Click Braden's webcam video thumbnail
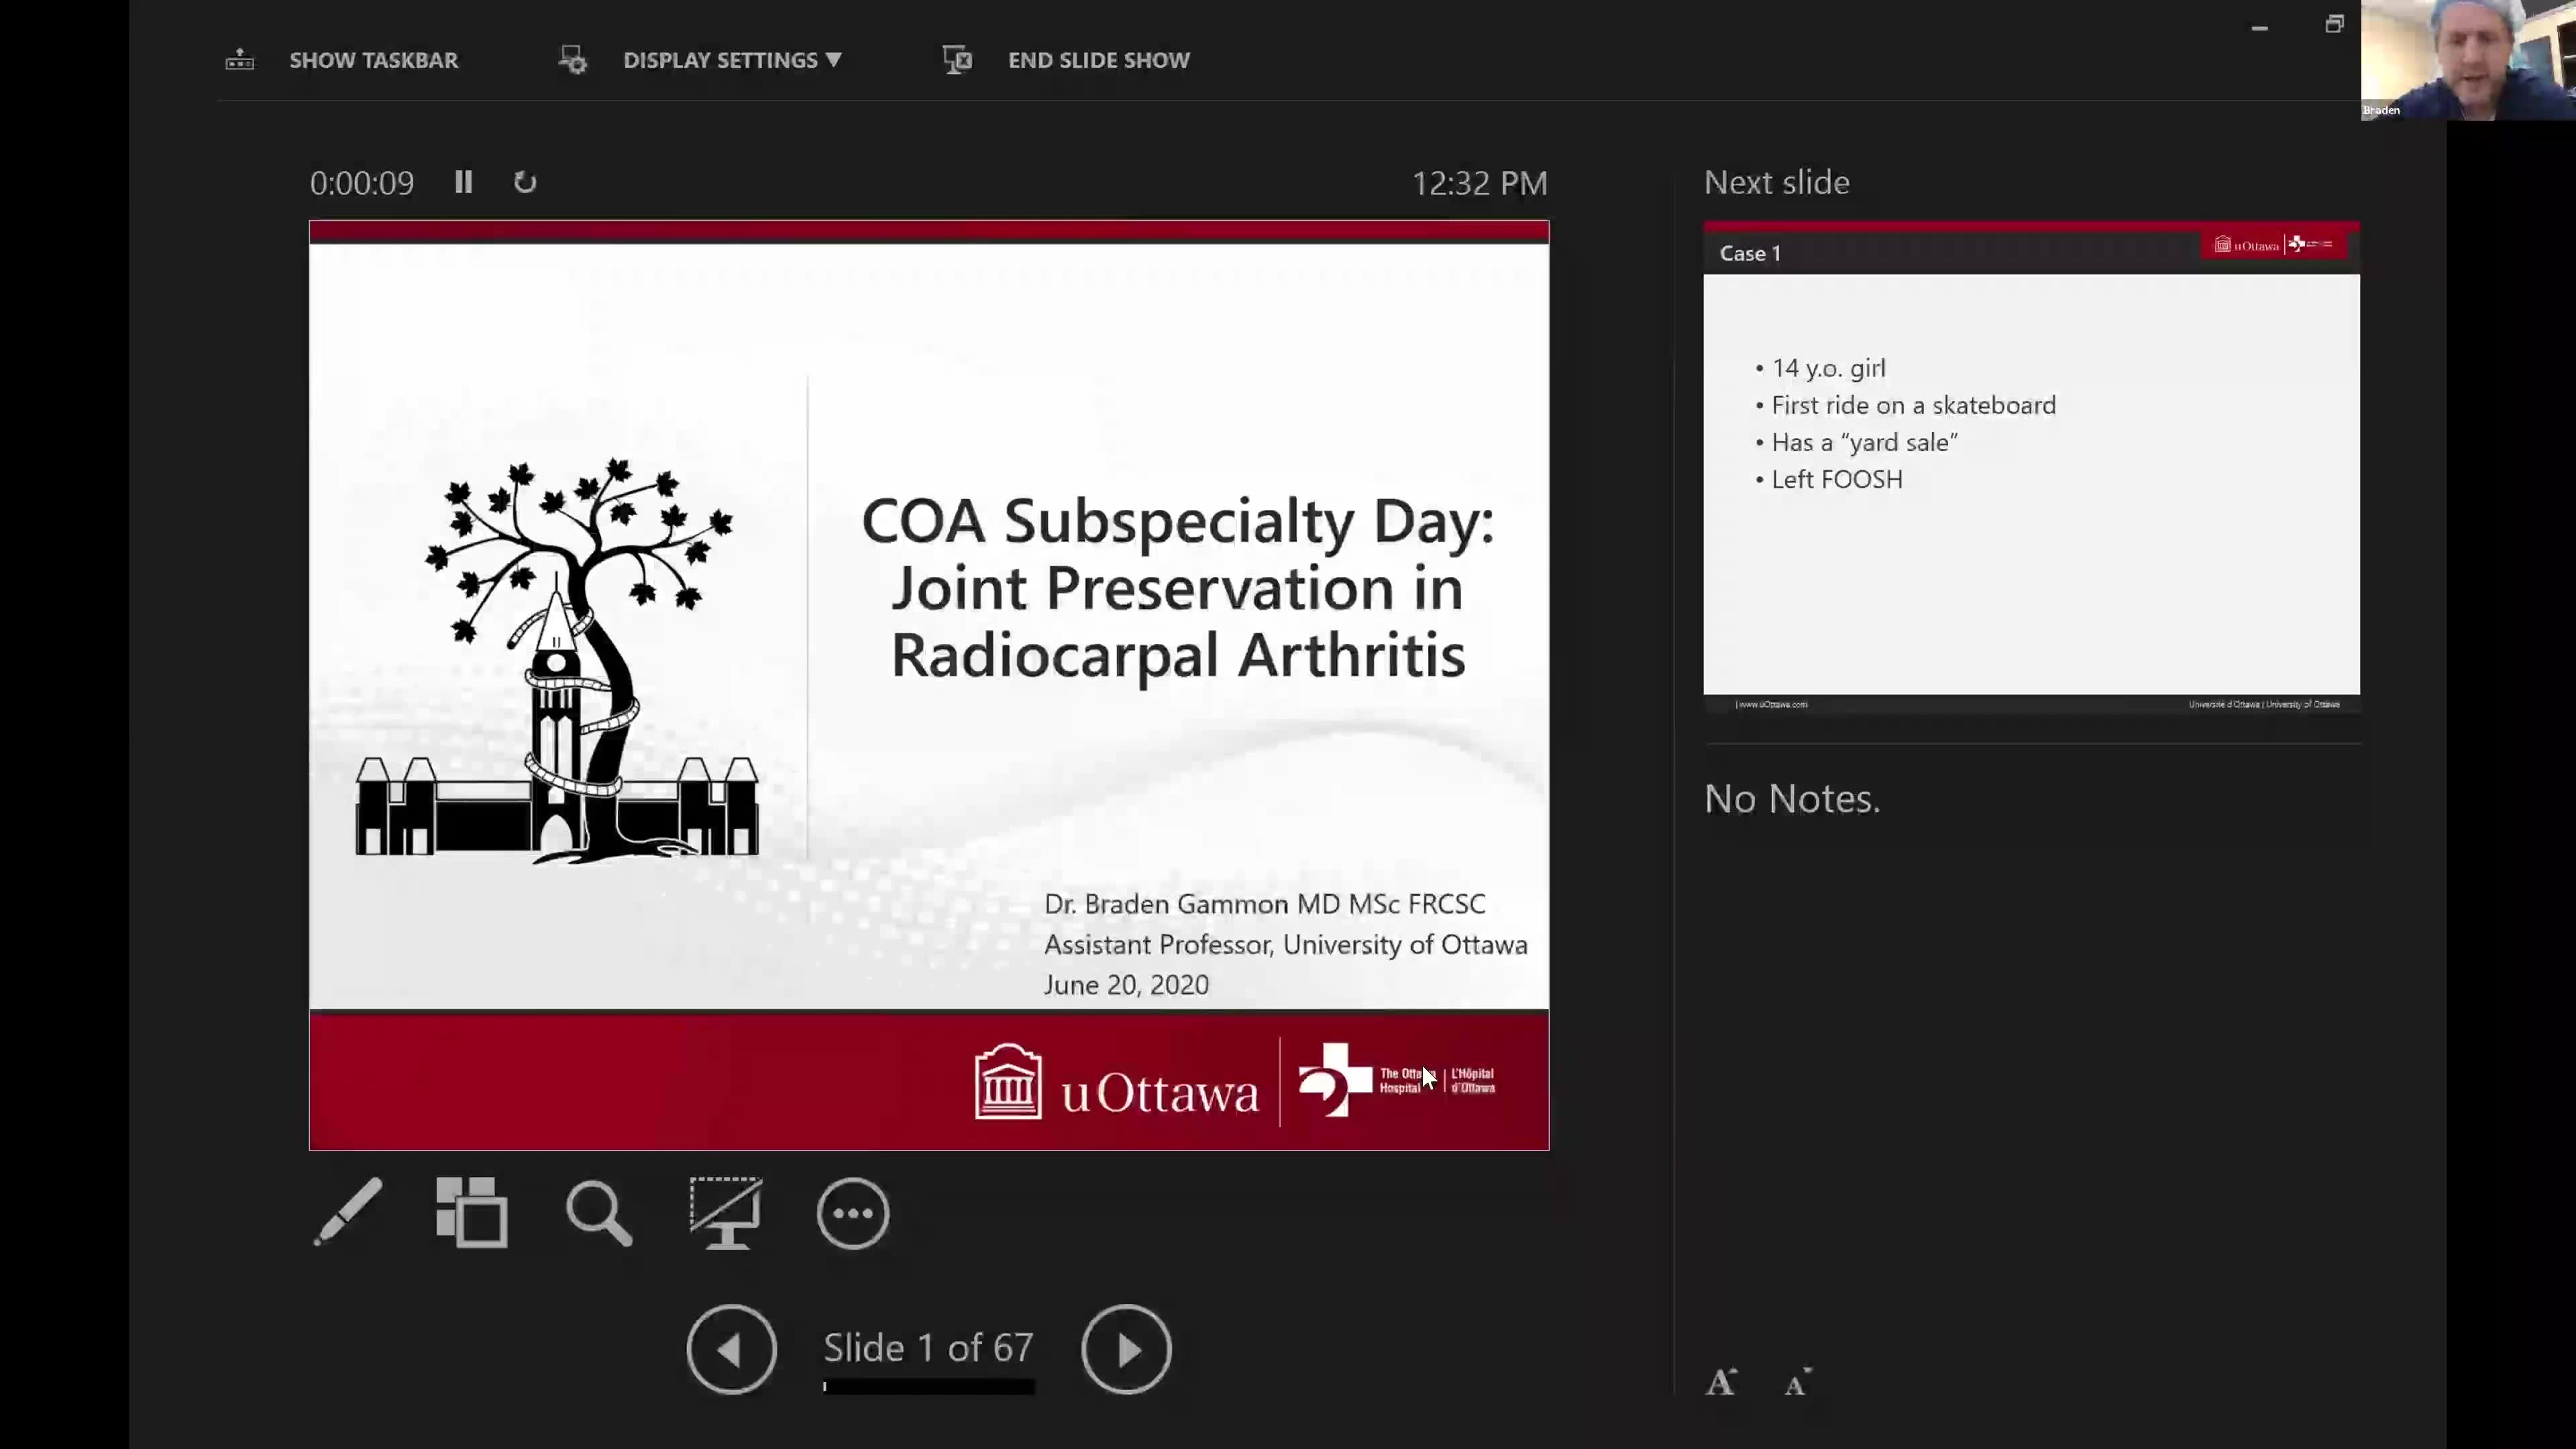The width and height of the screenshot is (2576, 1449). pyautogui.click(x=2467, y=60)
